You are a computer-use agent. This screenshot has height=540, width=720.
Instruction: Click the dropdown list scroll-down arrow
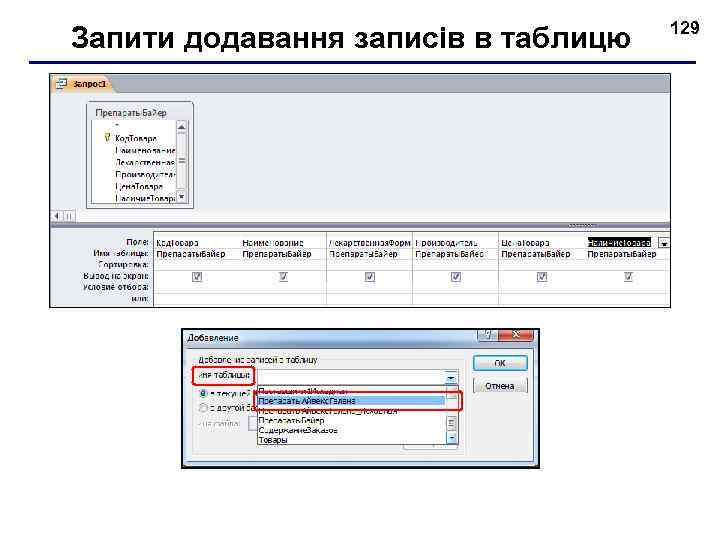point(452,439)
